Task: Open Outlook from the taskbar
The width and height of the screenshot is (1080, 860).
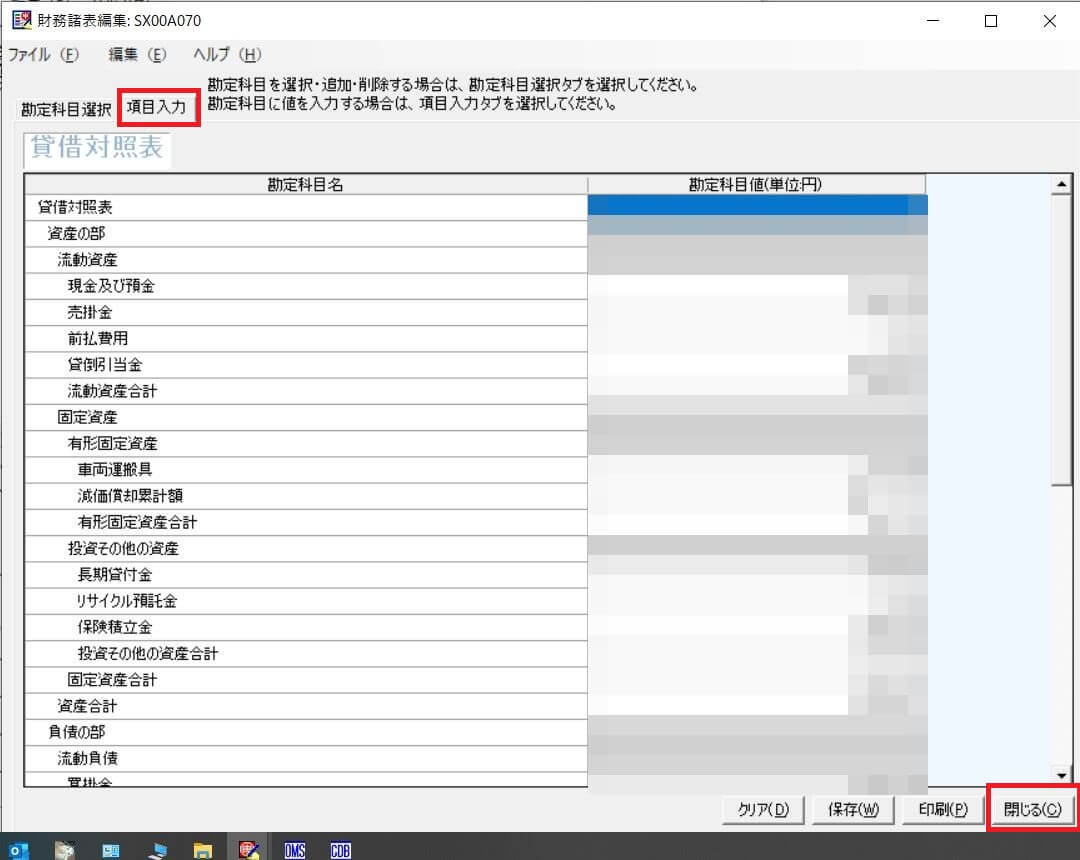Action: (x=18, y=850)
